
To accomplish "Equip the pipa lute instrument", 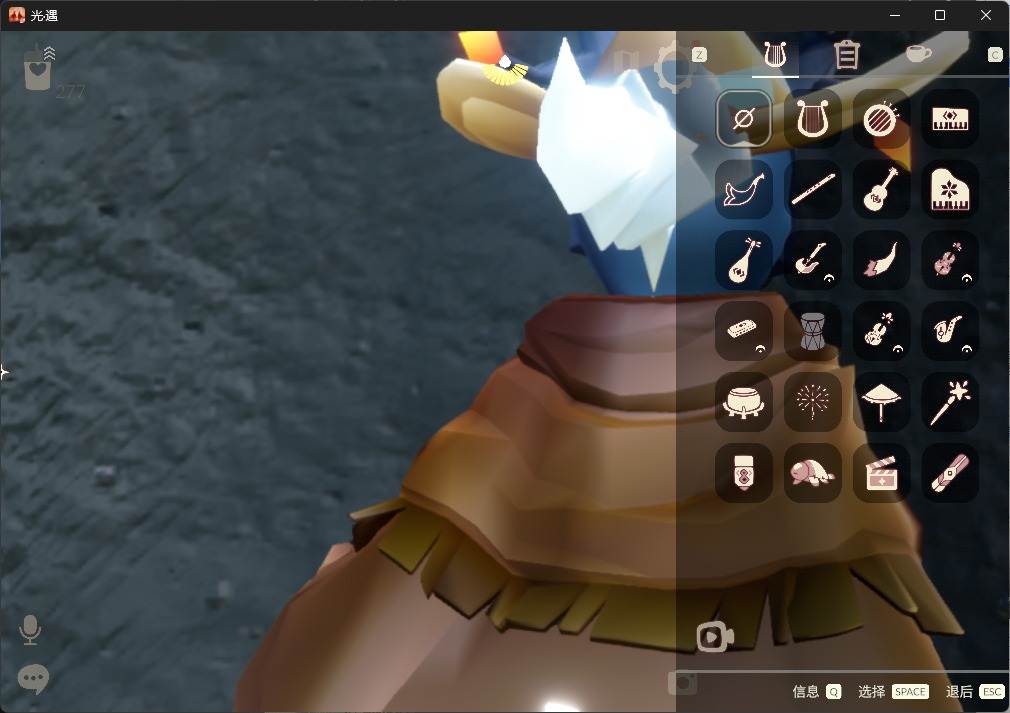I will (x=743, y=261).
